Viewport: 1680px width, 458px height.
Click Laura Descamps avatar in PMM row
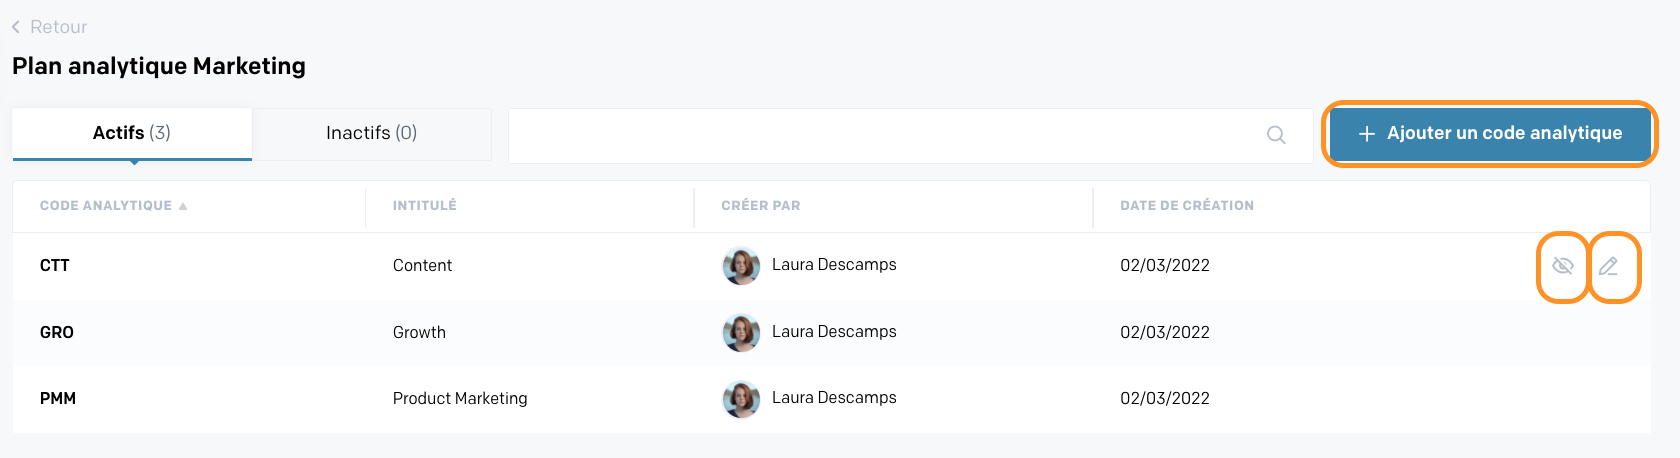pos(741,399)
